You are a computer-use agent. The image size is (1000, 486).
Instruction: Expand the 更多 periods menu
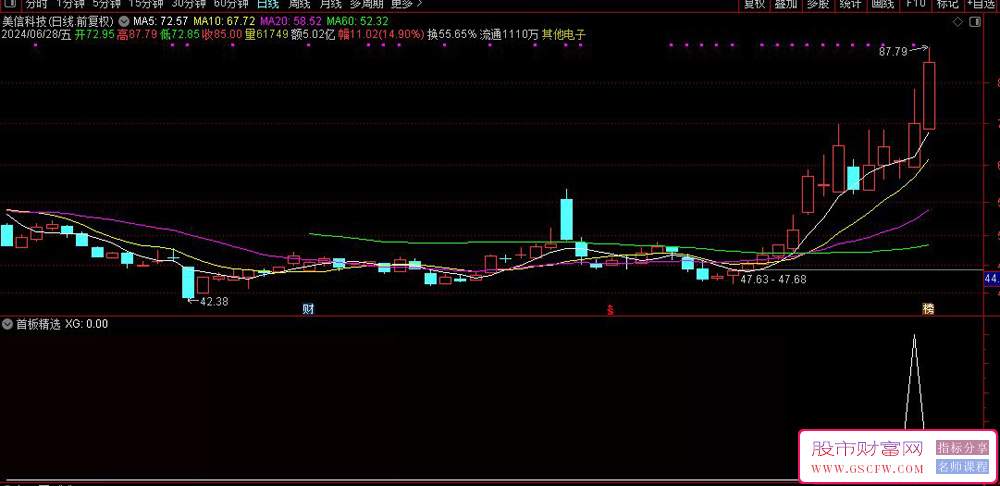click(406, 4)
